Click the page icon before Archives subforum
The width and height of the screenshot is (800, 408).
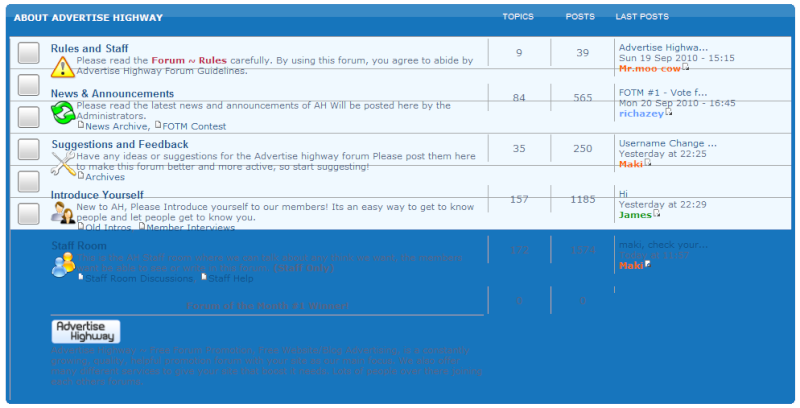pos(81,175)
